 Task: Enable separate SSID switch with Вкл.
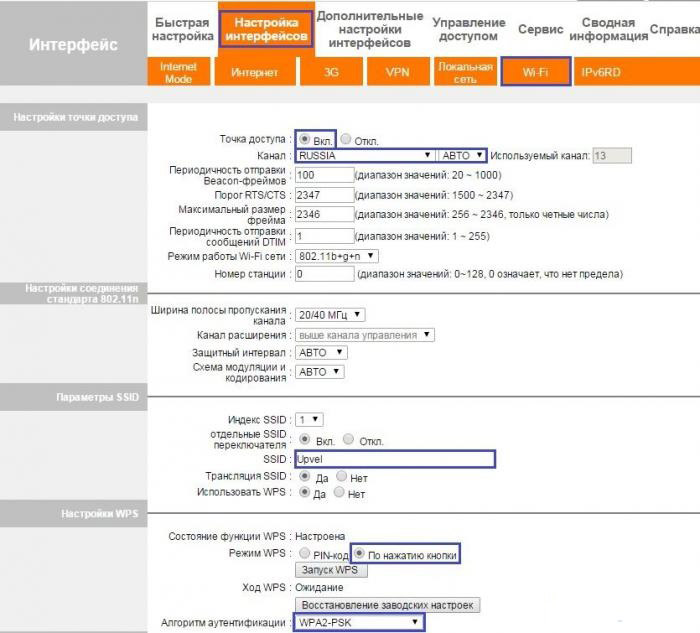[x=304, y=439]
